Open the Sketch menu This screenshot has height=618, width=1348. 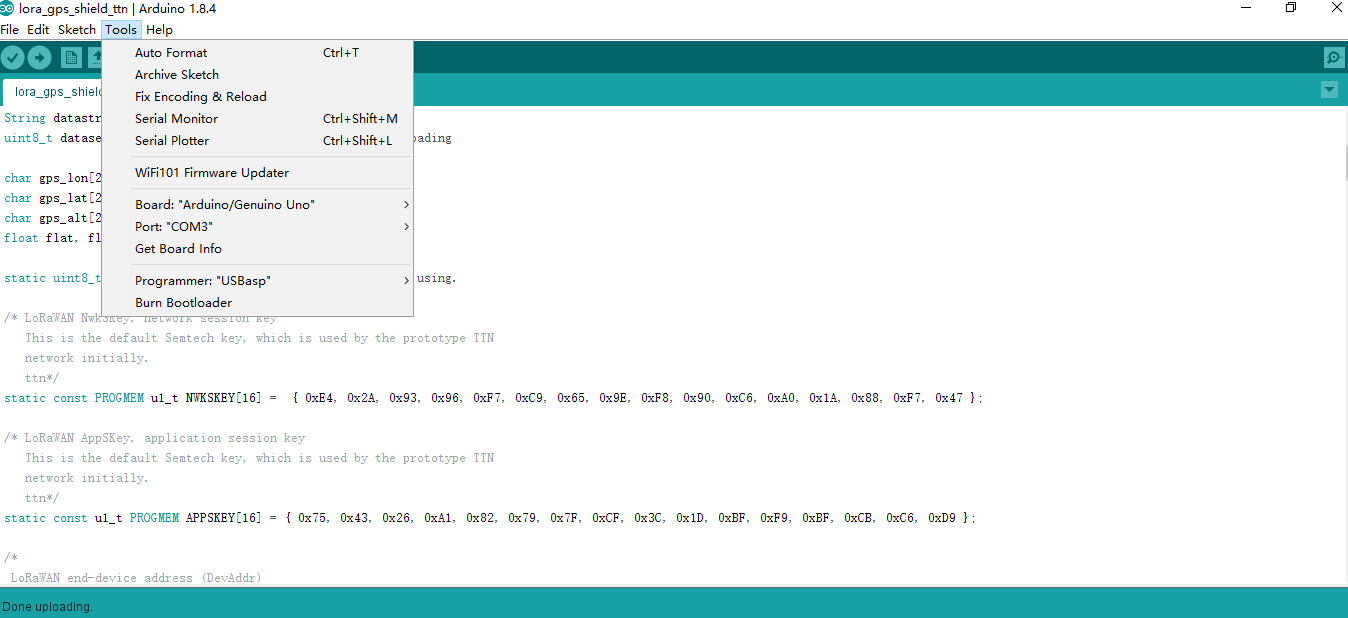pos(77,30)
